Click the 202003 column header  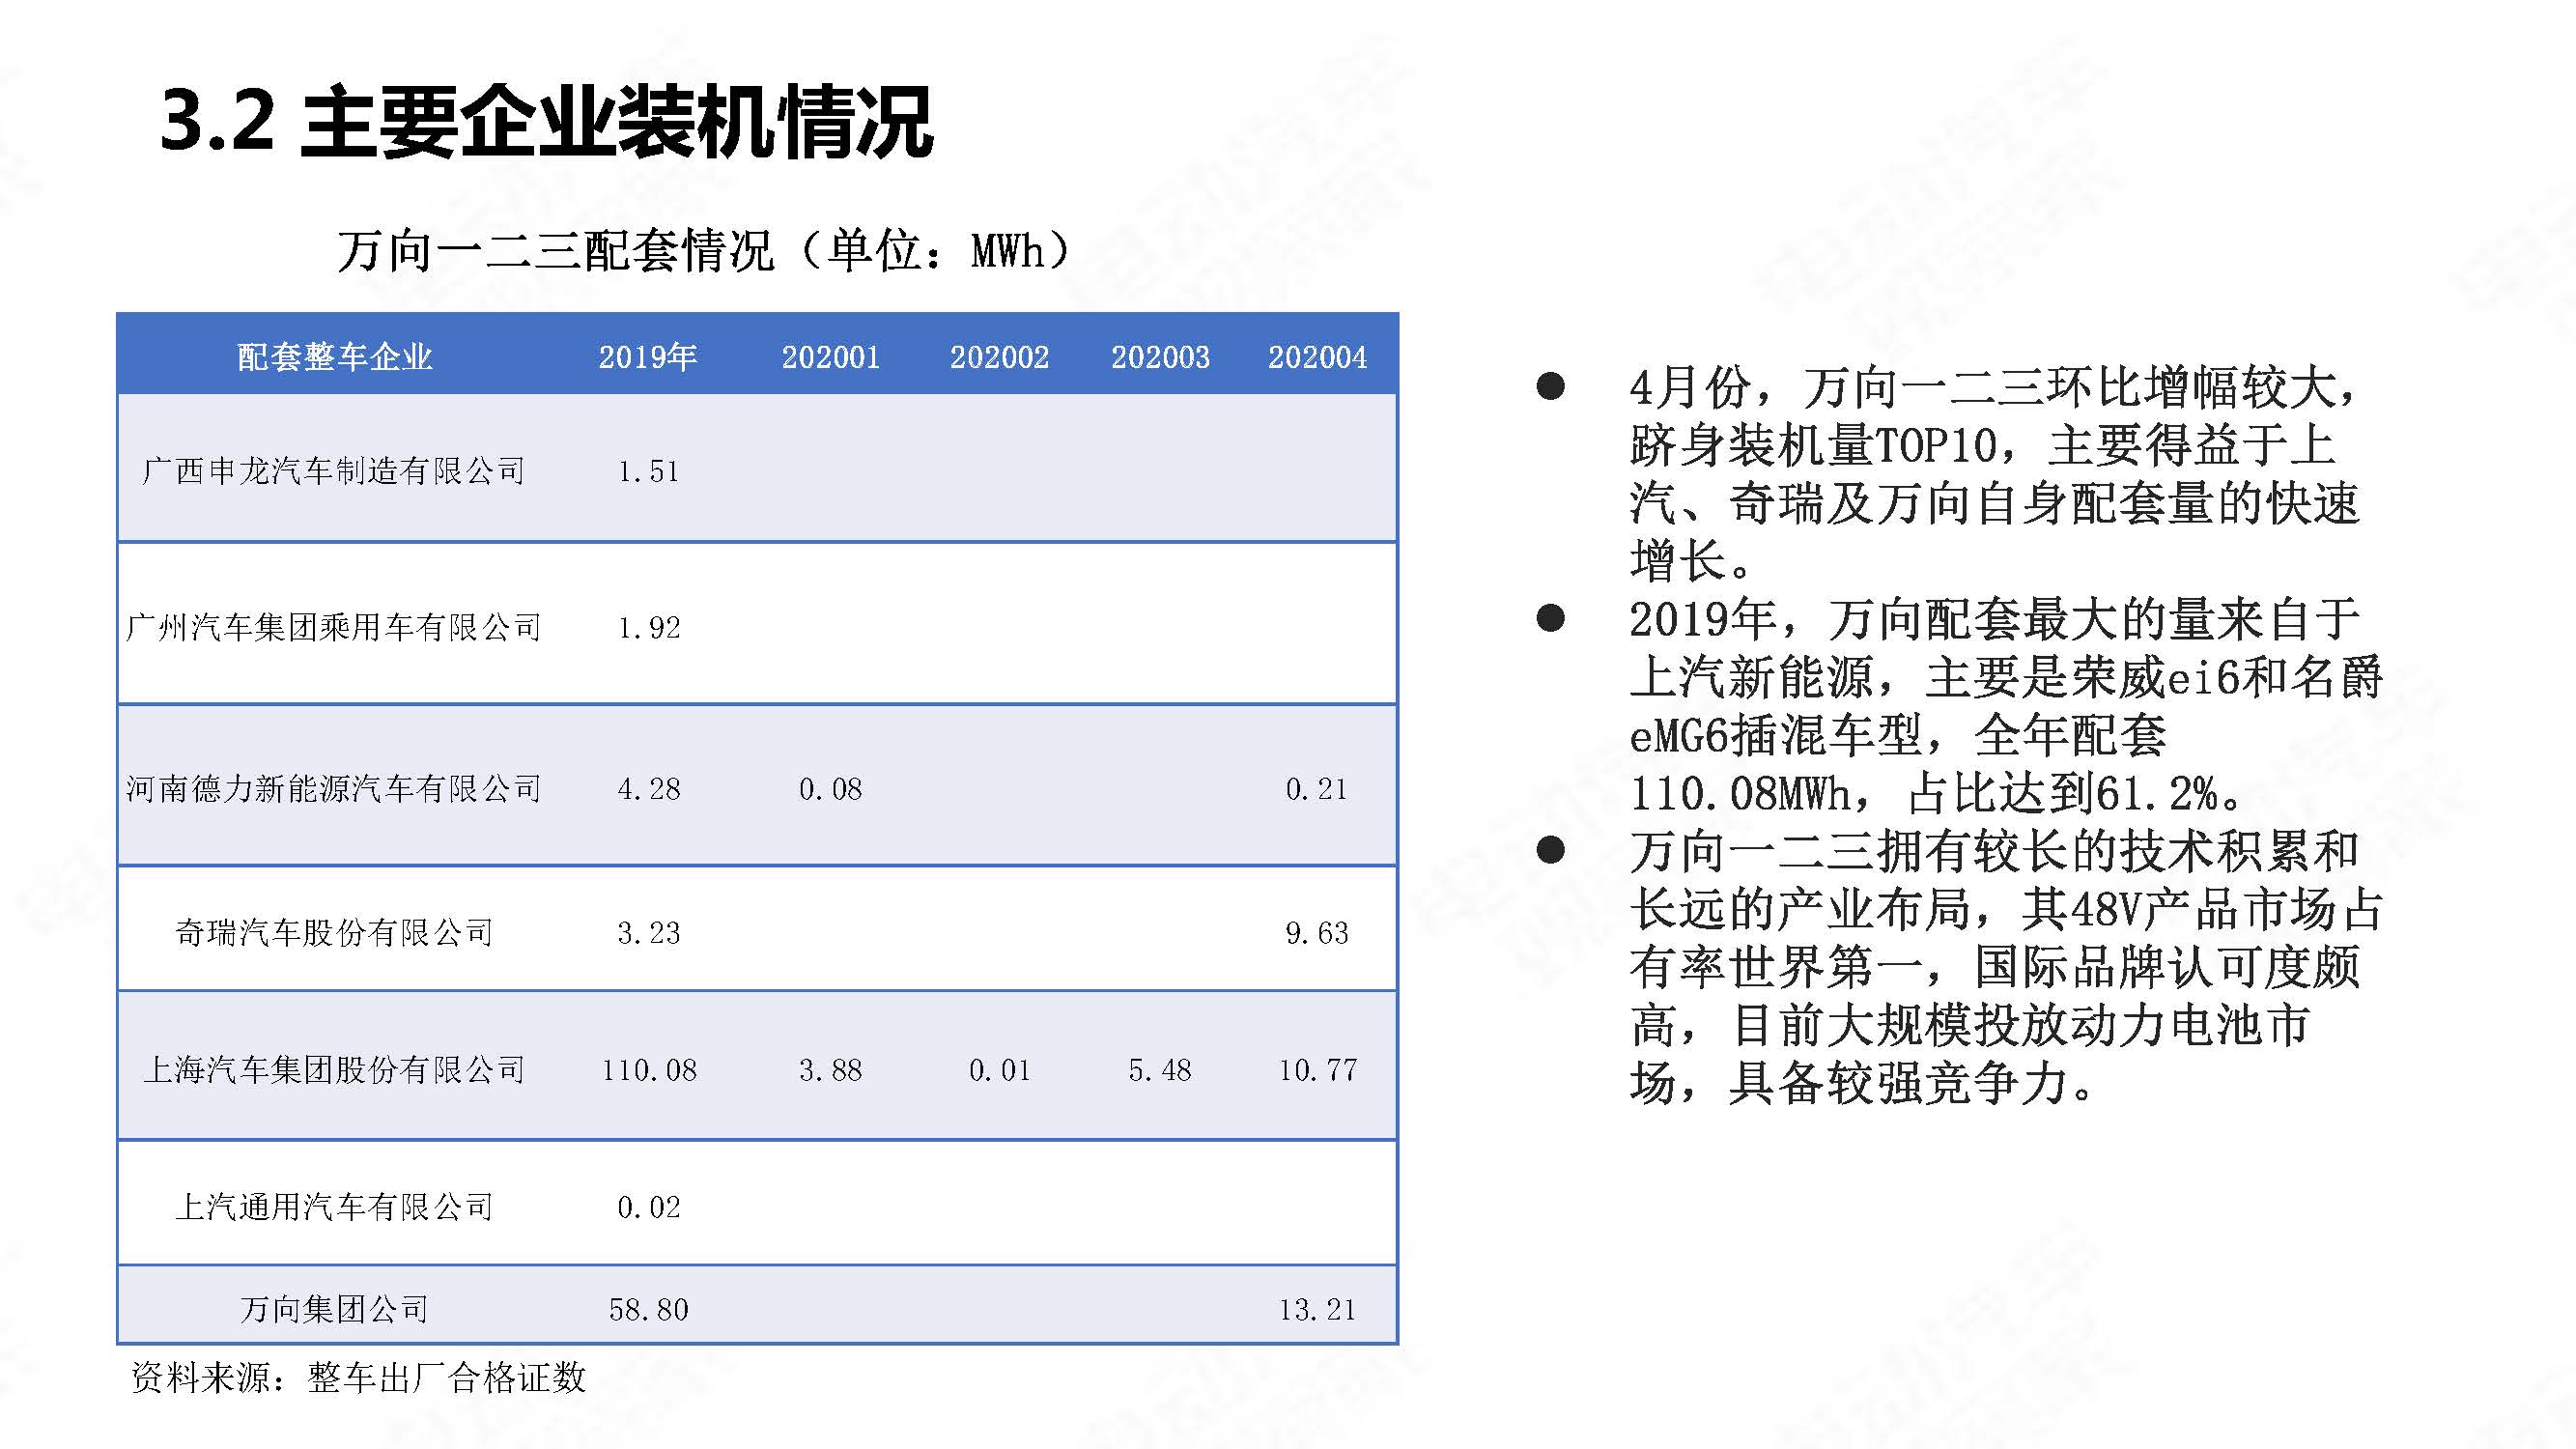click(1160, 357)
